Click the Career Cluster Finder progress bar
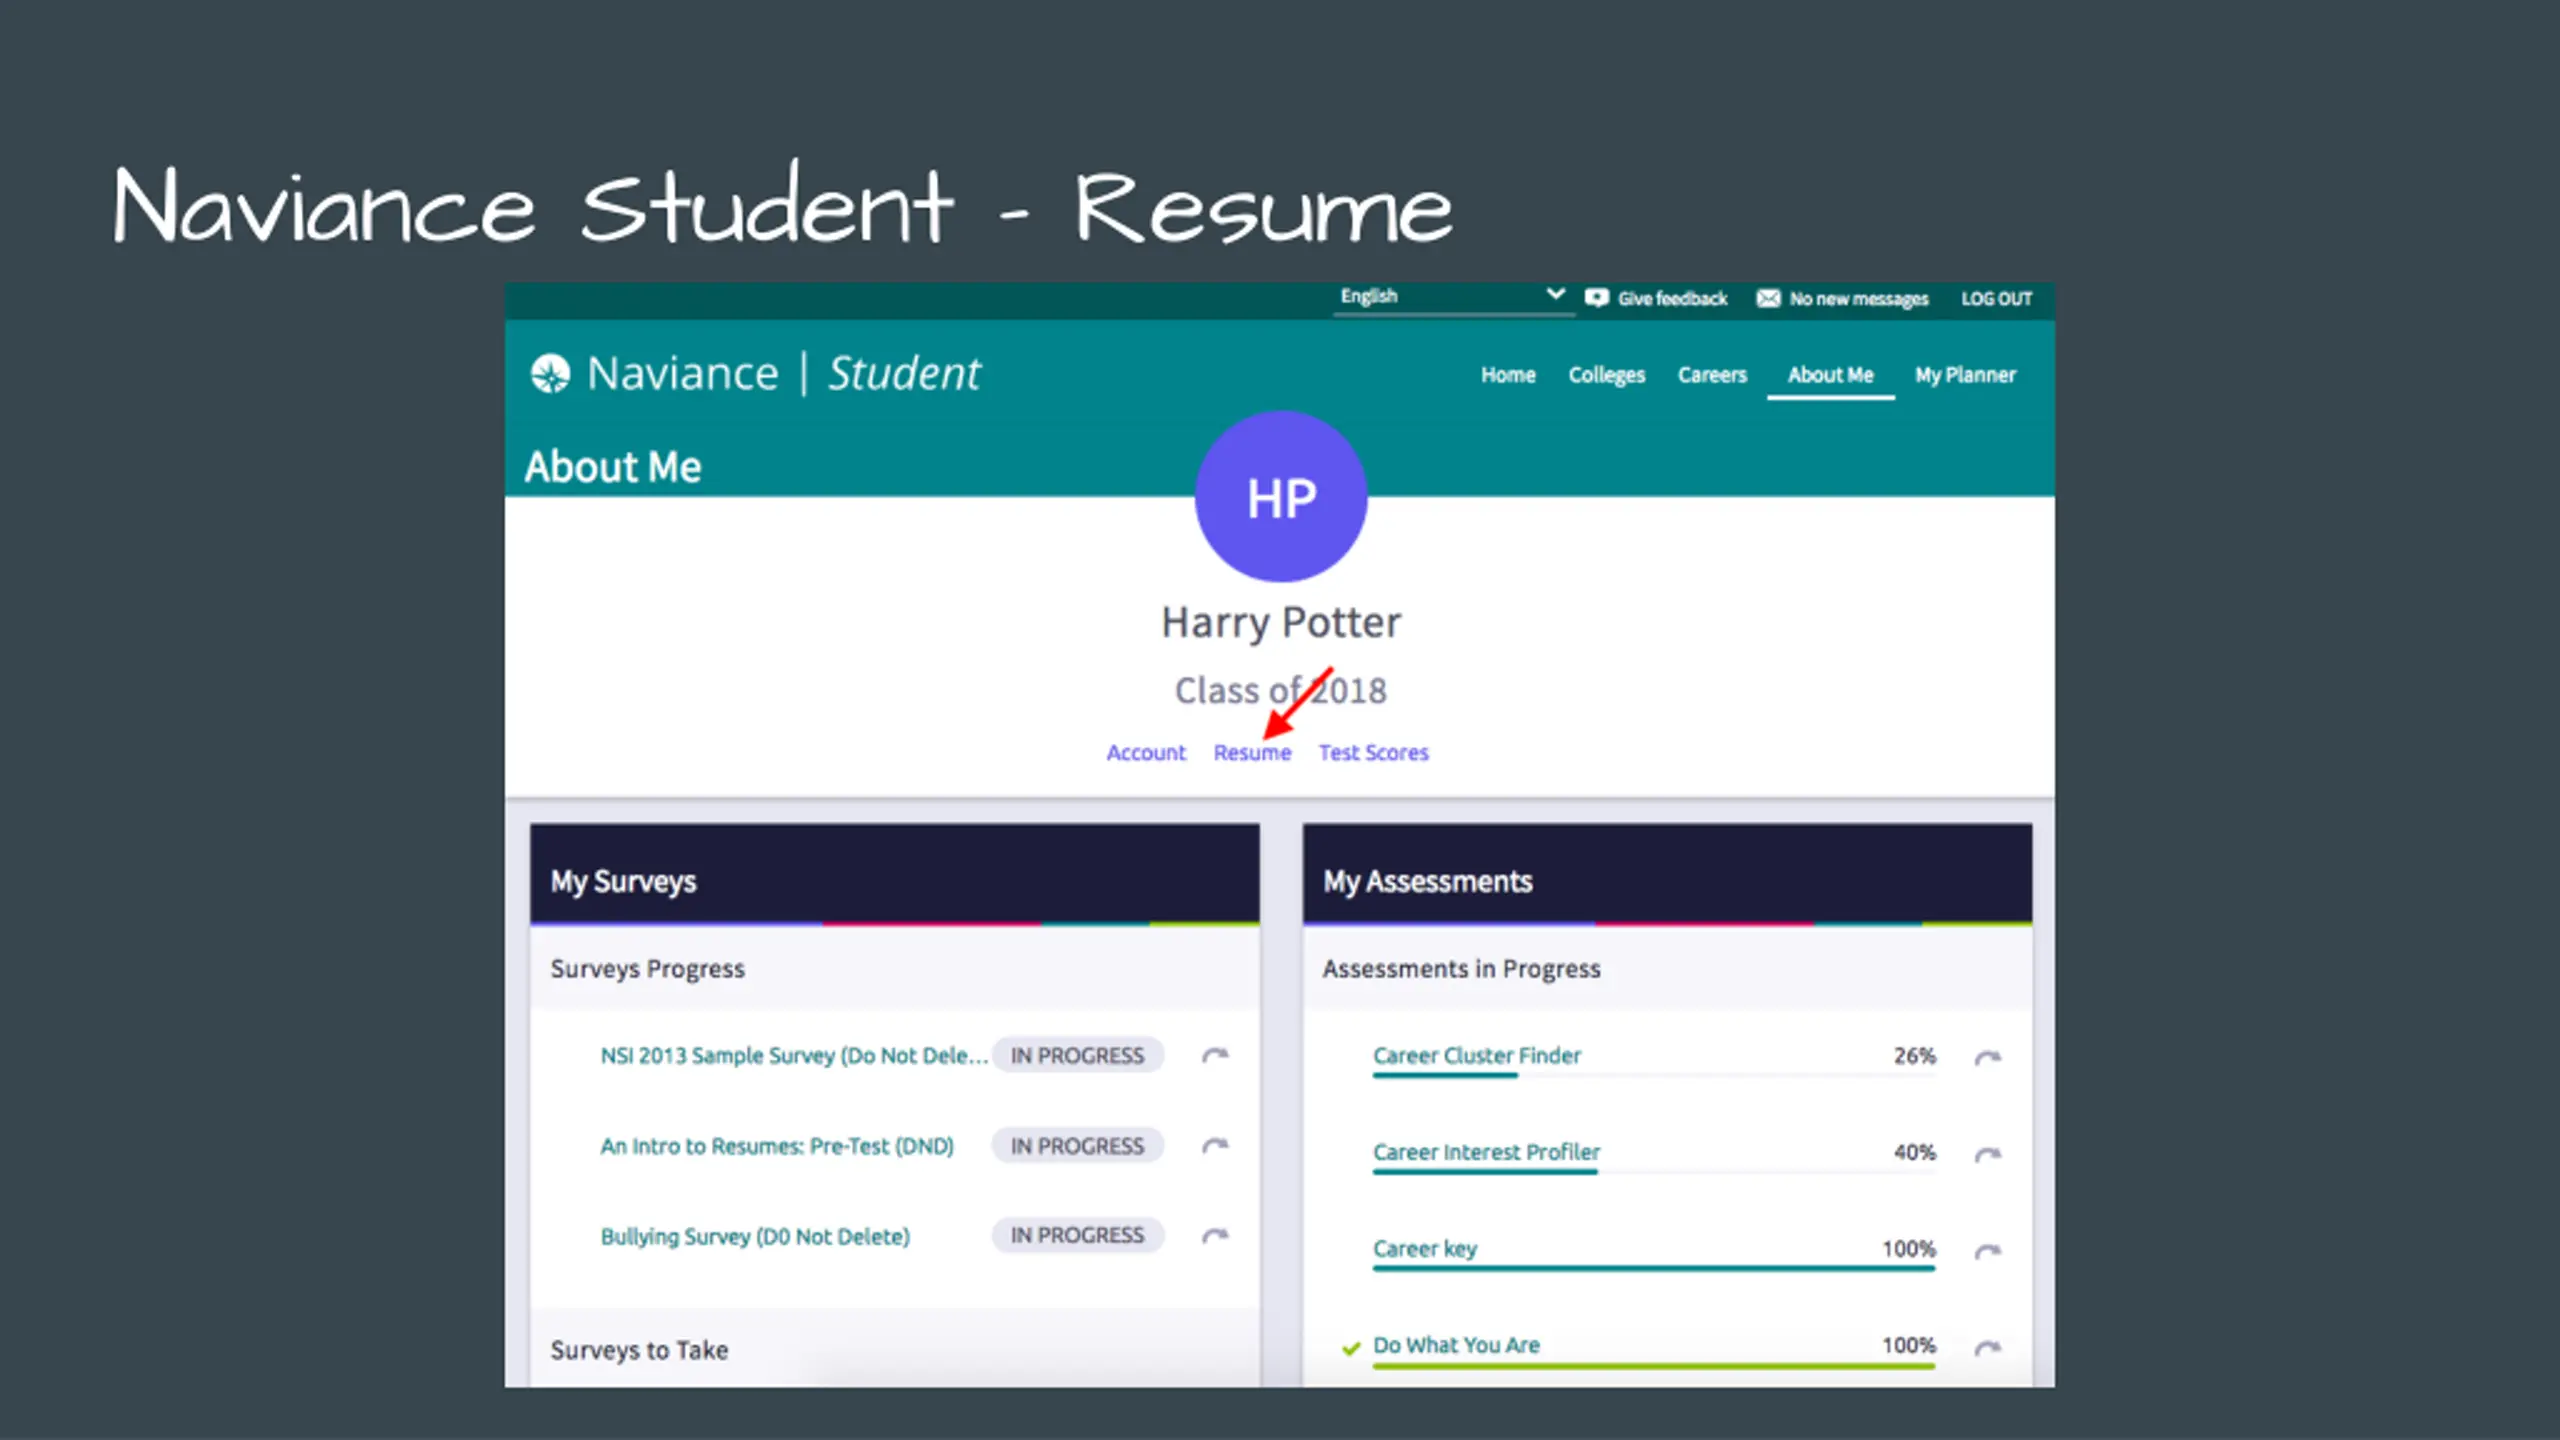 (1654, 1076)
